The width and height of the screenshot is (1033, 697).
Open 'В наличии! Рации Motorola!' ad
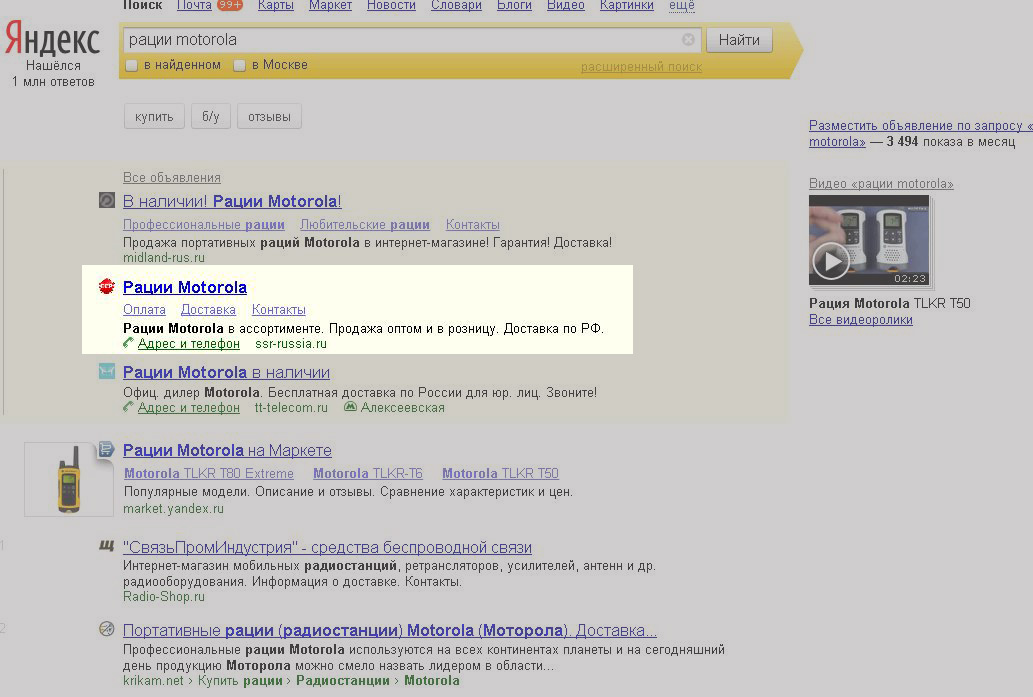232,201
